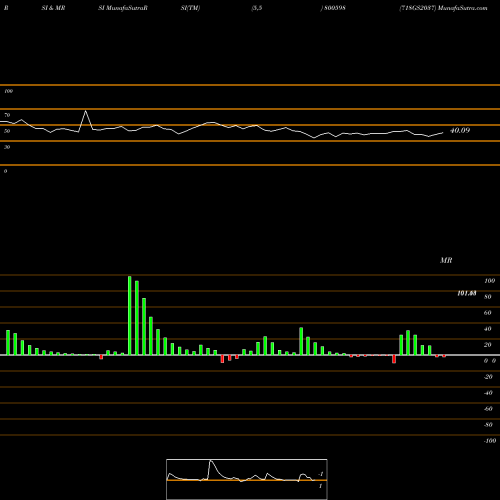Click the 40 label on the MR axis

488,329
